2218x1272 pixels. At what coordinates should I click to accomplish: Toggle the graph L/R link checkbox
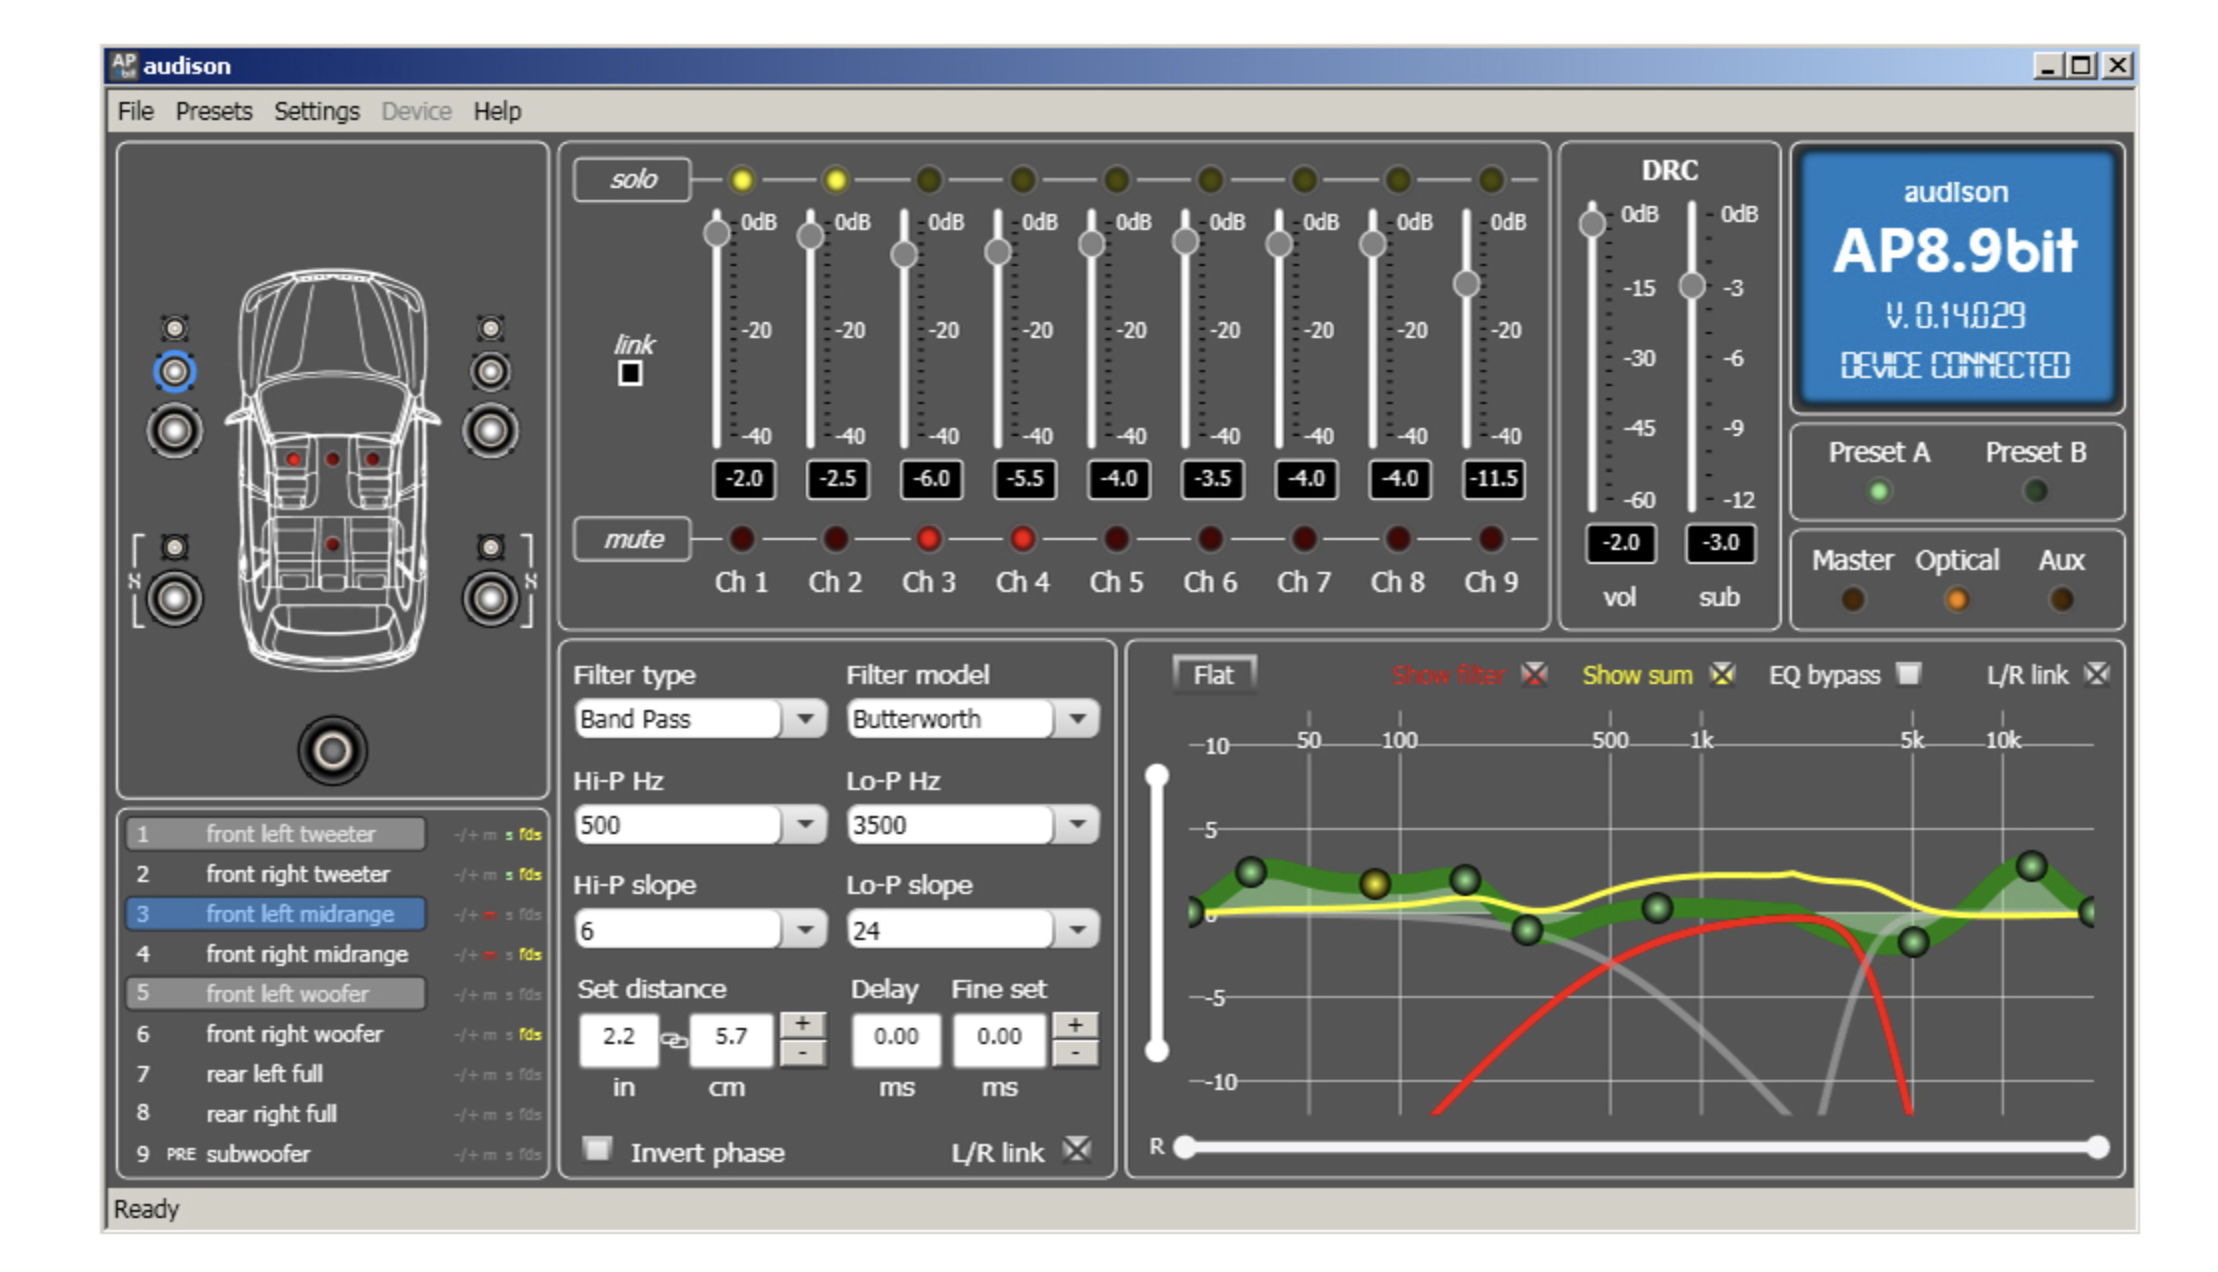click(2097, 674)
